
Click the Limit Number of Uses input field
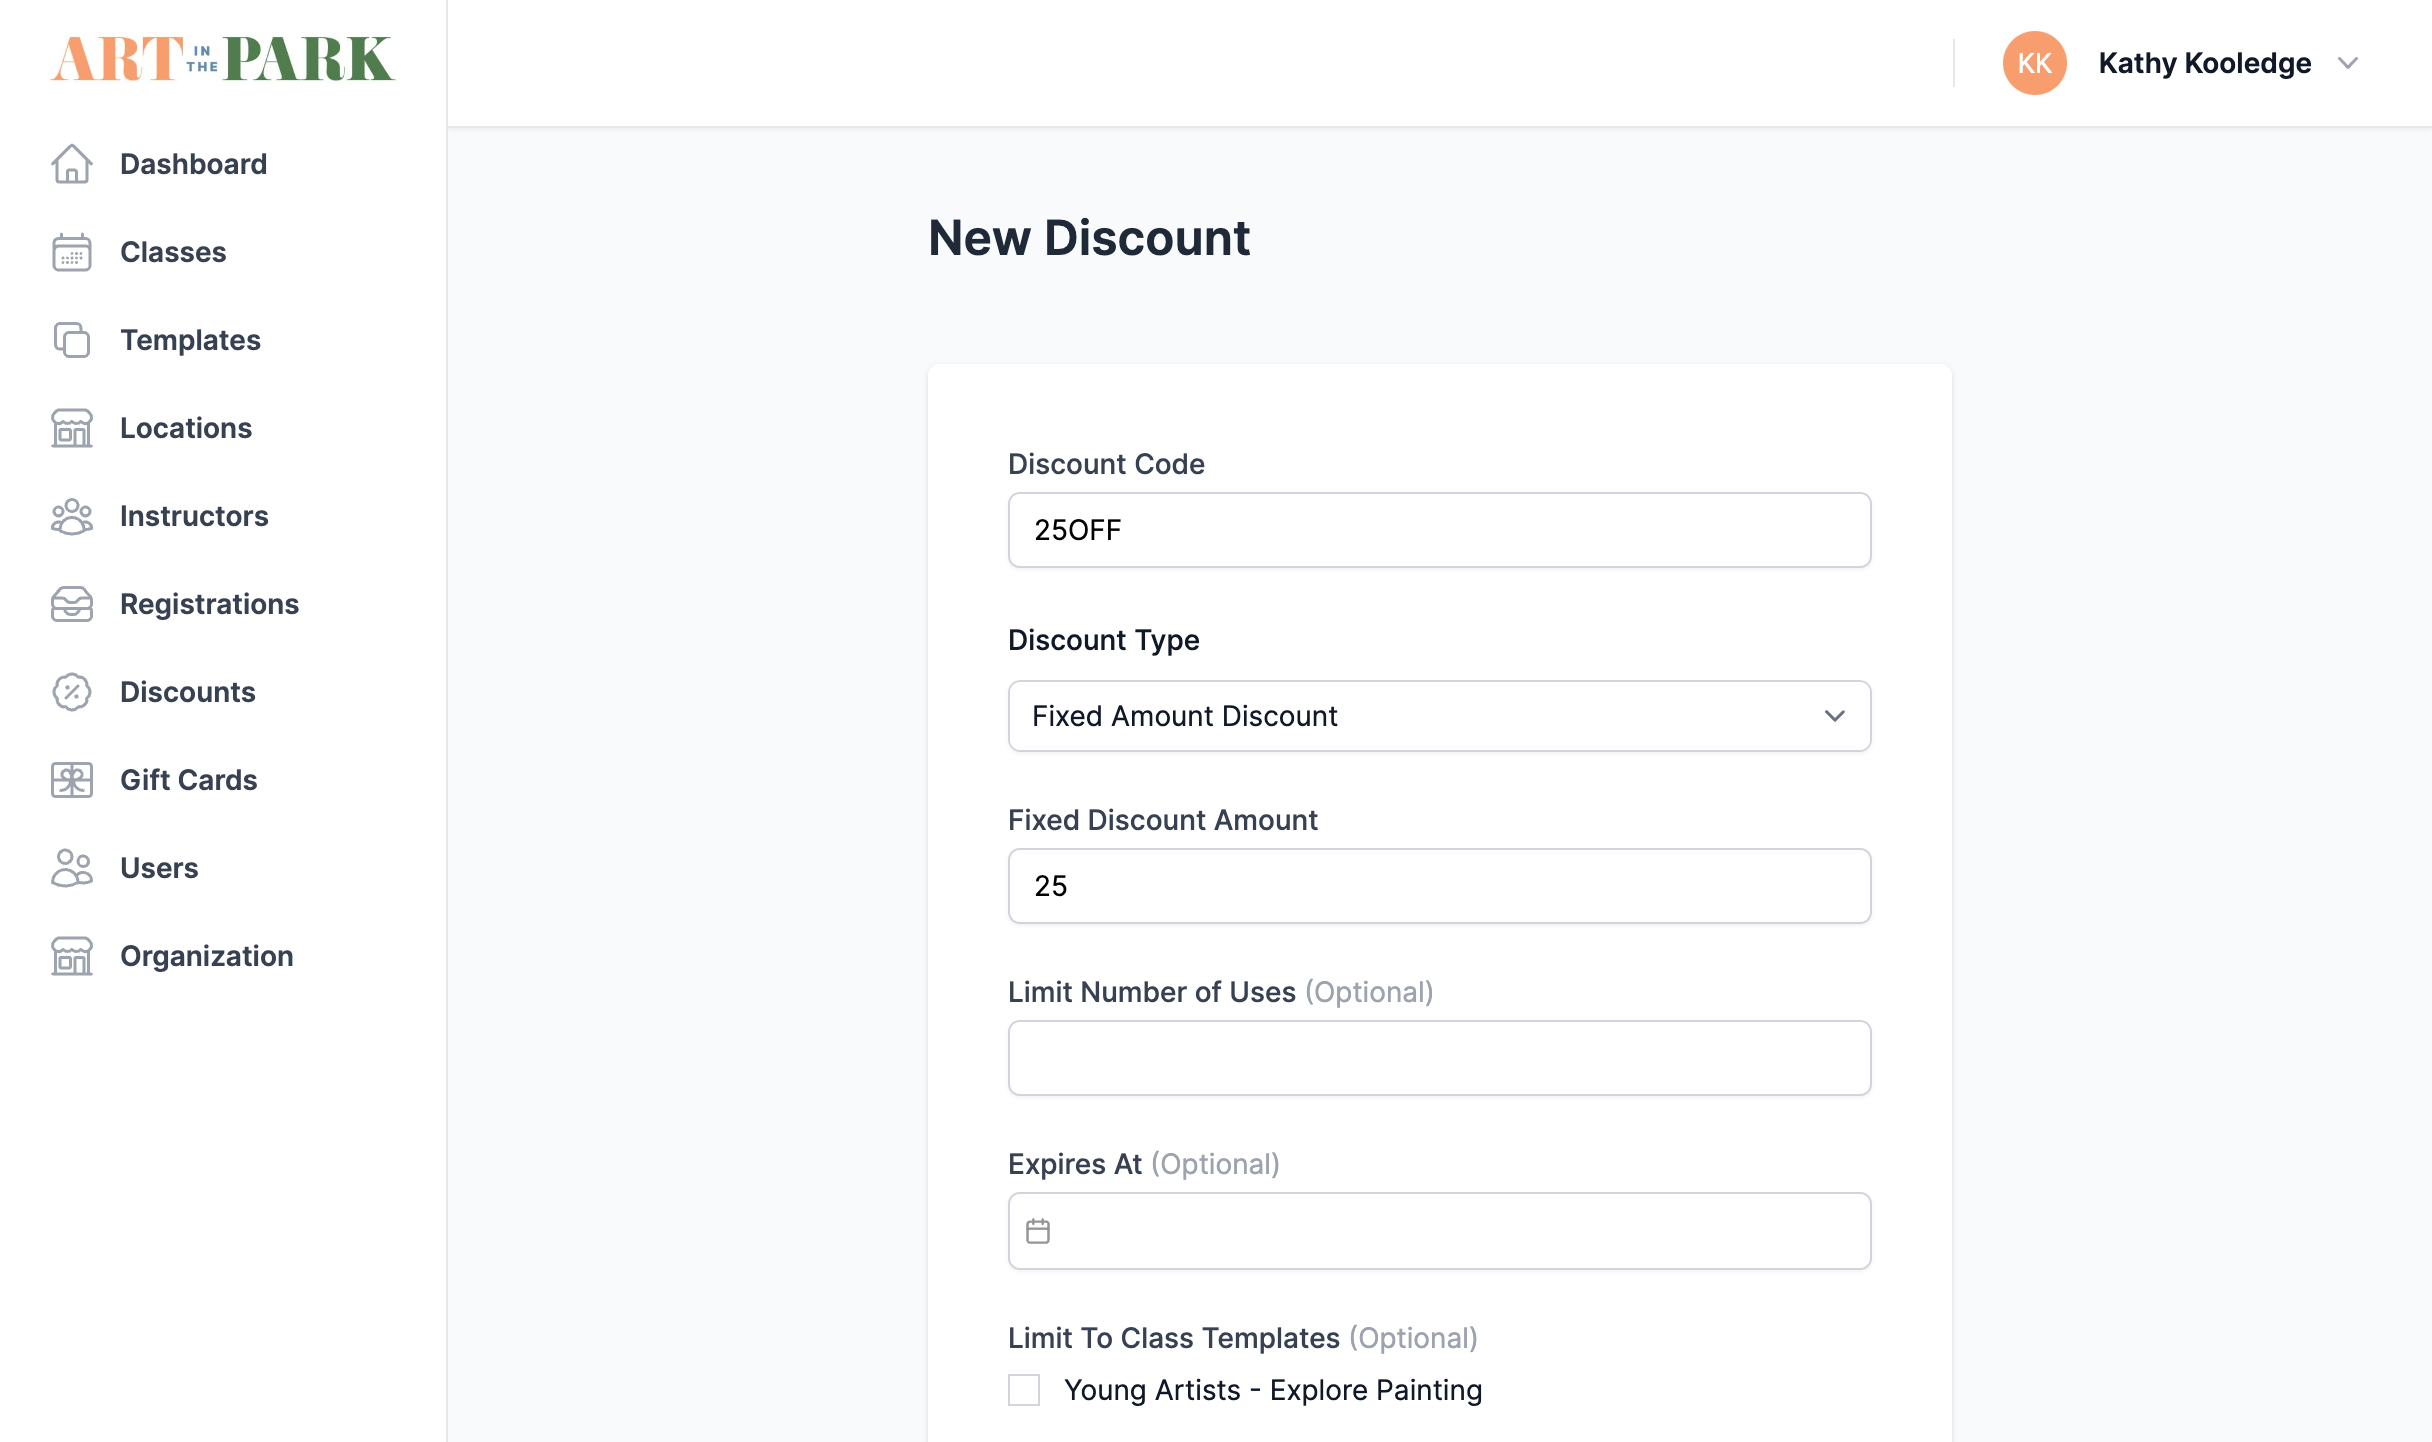tap(1438, 1057)
